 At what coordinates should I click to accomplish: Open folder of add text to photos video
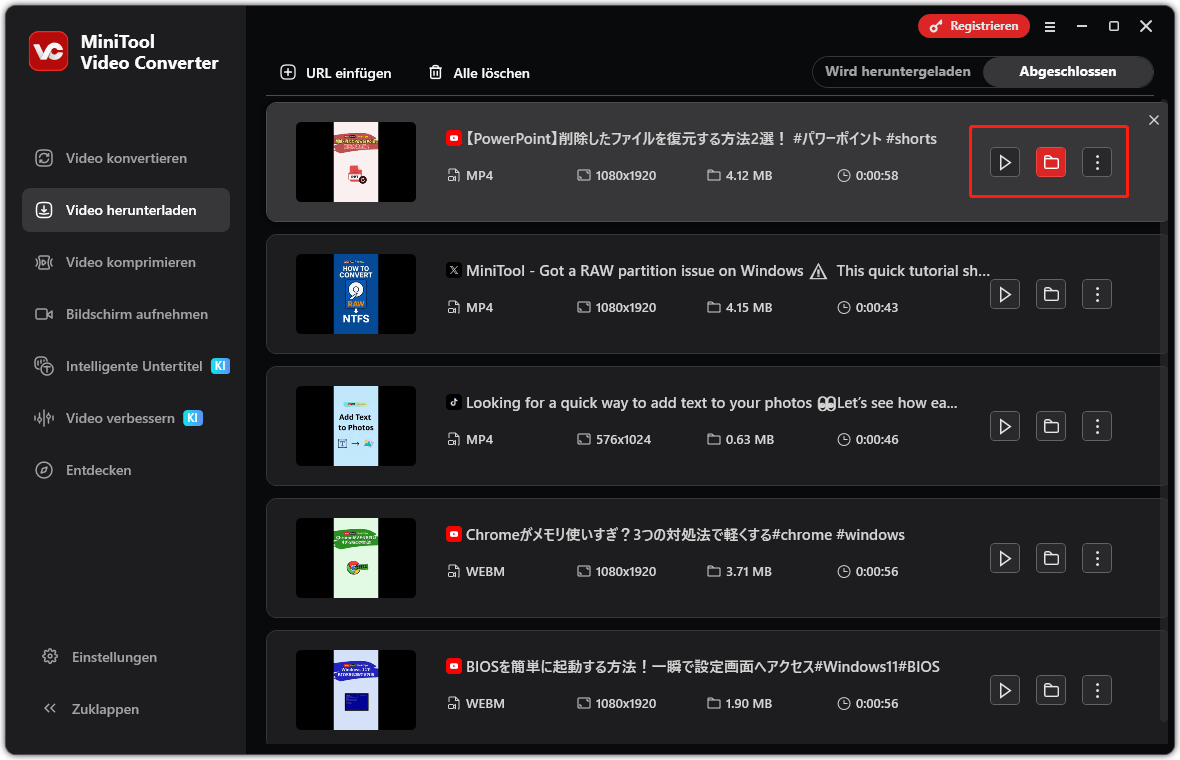coord(1051,427)
